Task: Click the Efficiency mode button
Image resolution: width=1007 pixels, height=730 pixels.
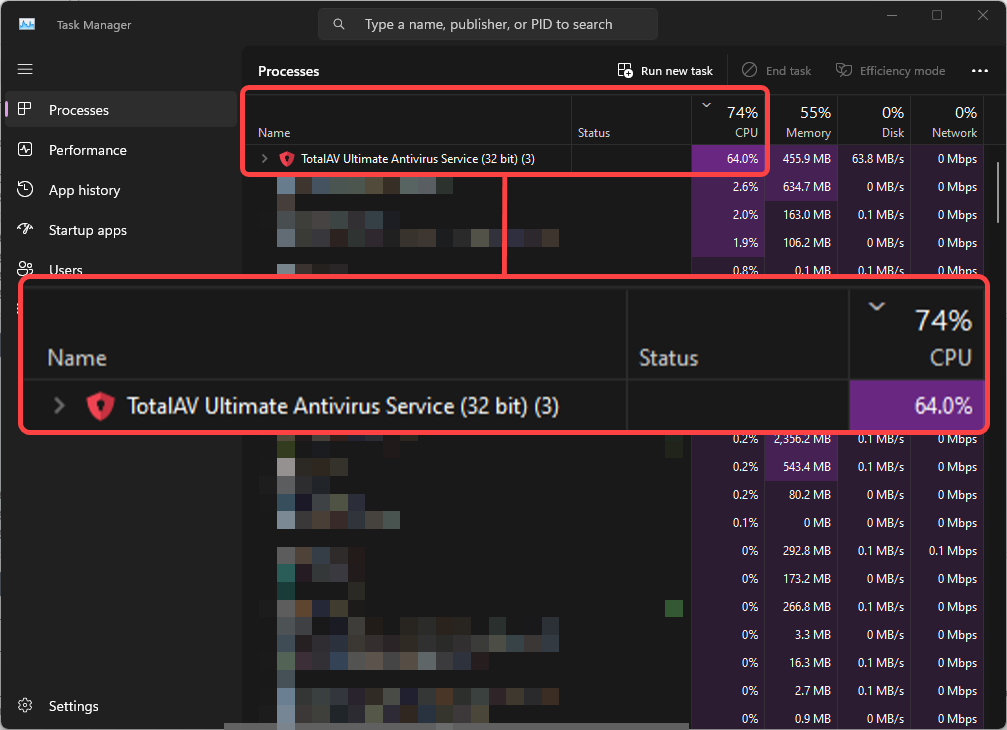Action: pos(890,71)
